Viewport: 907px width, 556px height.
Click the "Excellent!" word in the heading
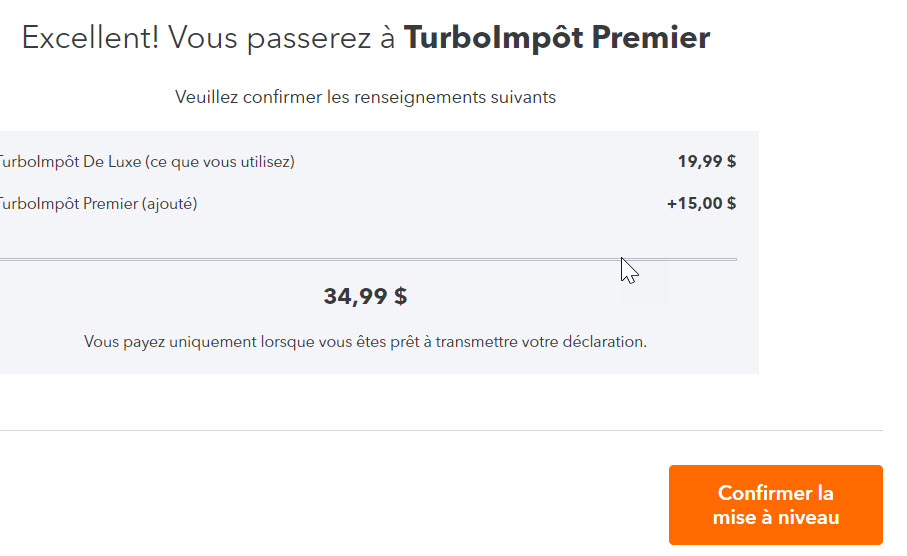pos(91,38)
